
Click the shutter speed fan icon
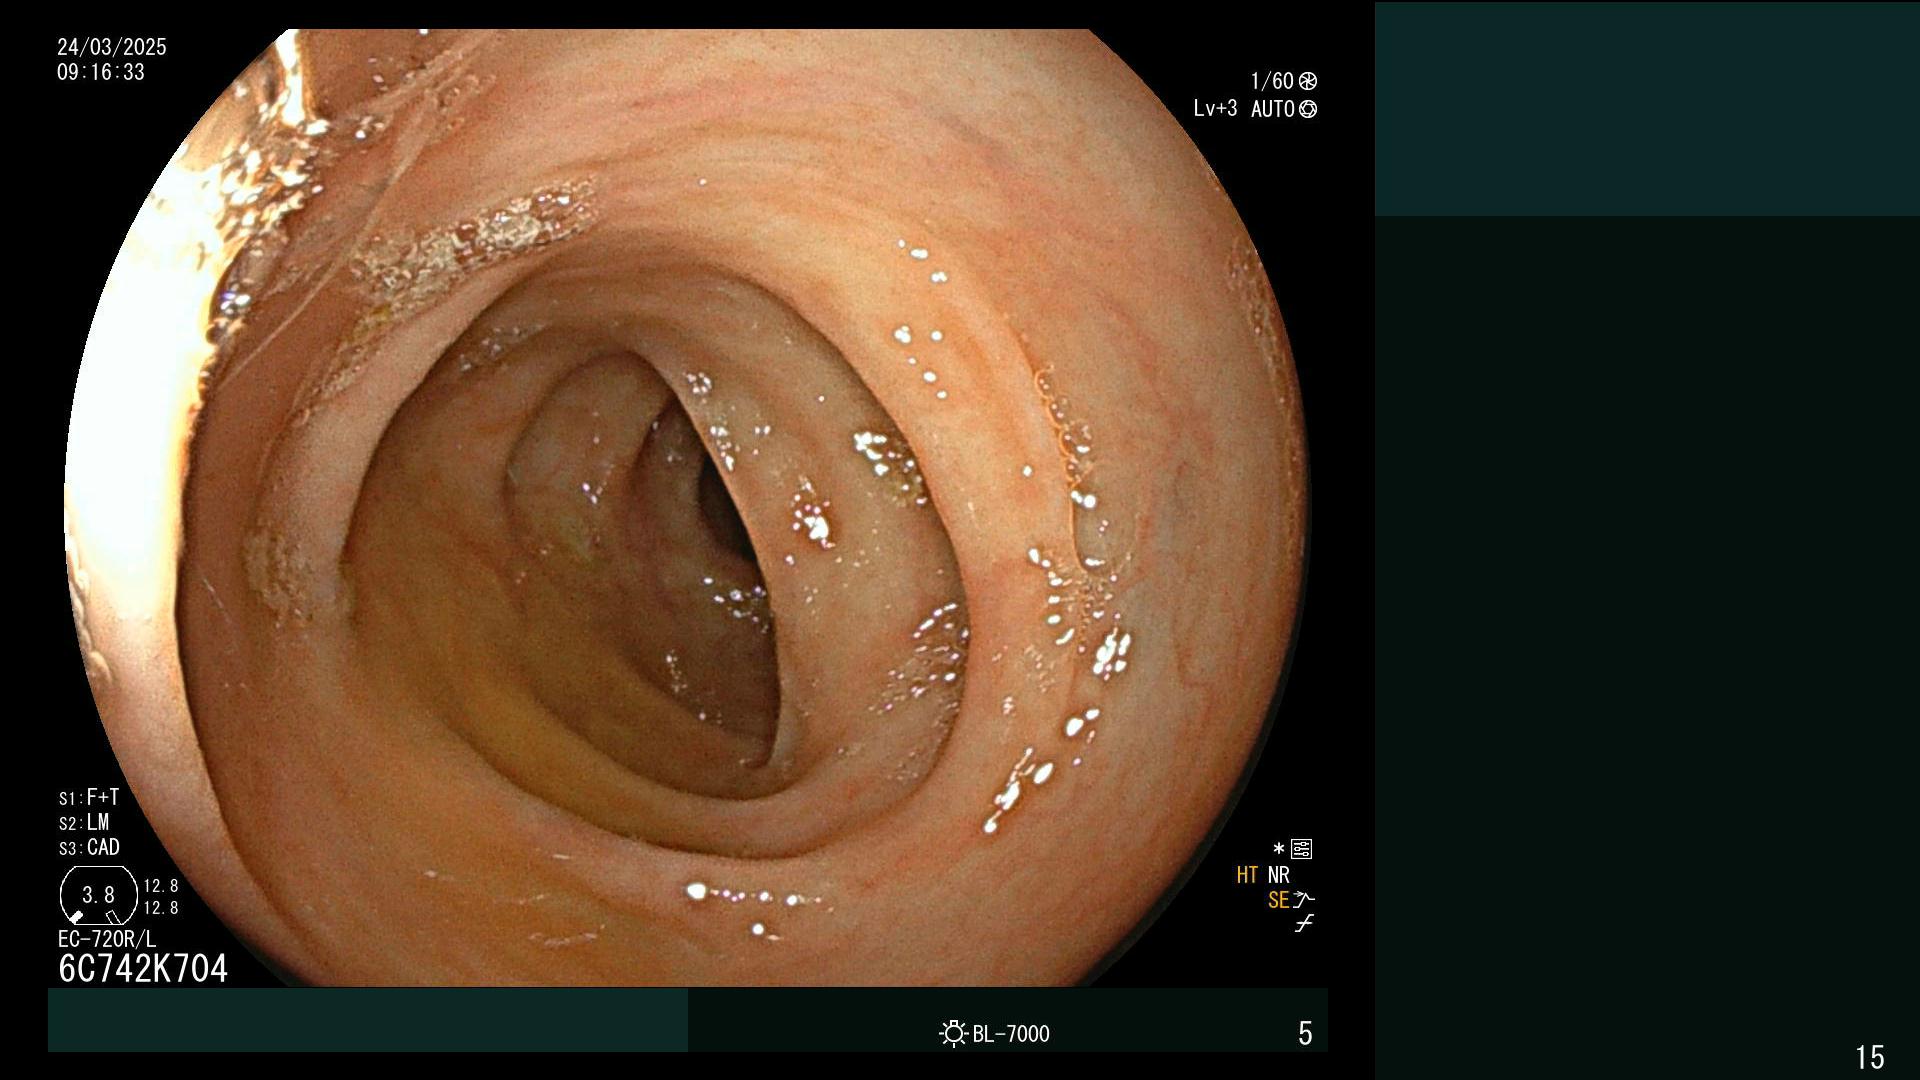(1308, 81)
